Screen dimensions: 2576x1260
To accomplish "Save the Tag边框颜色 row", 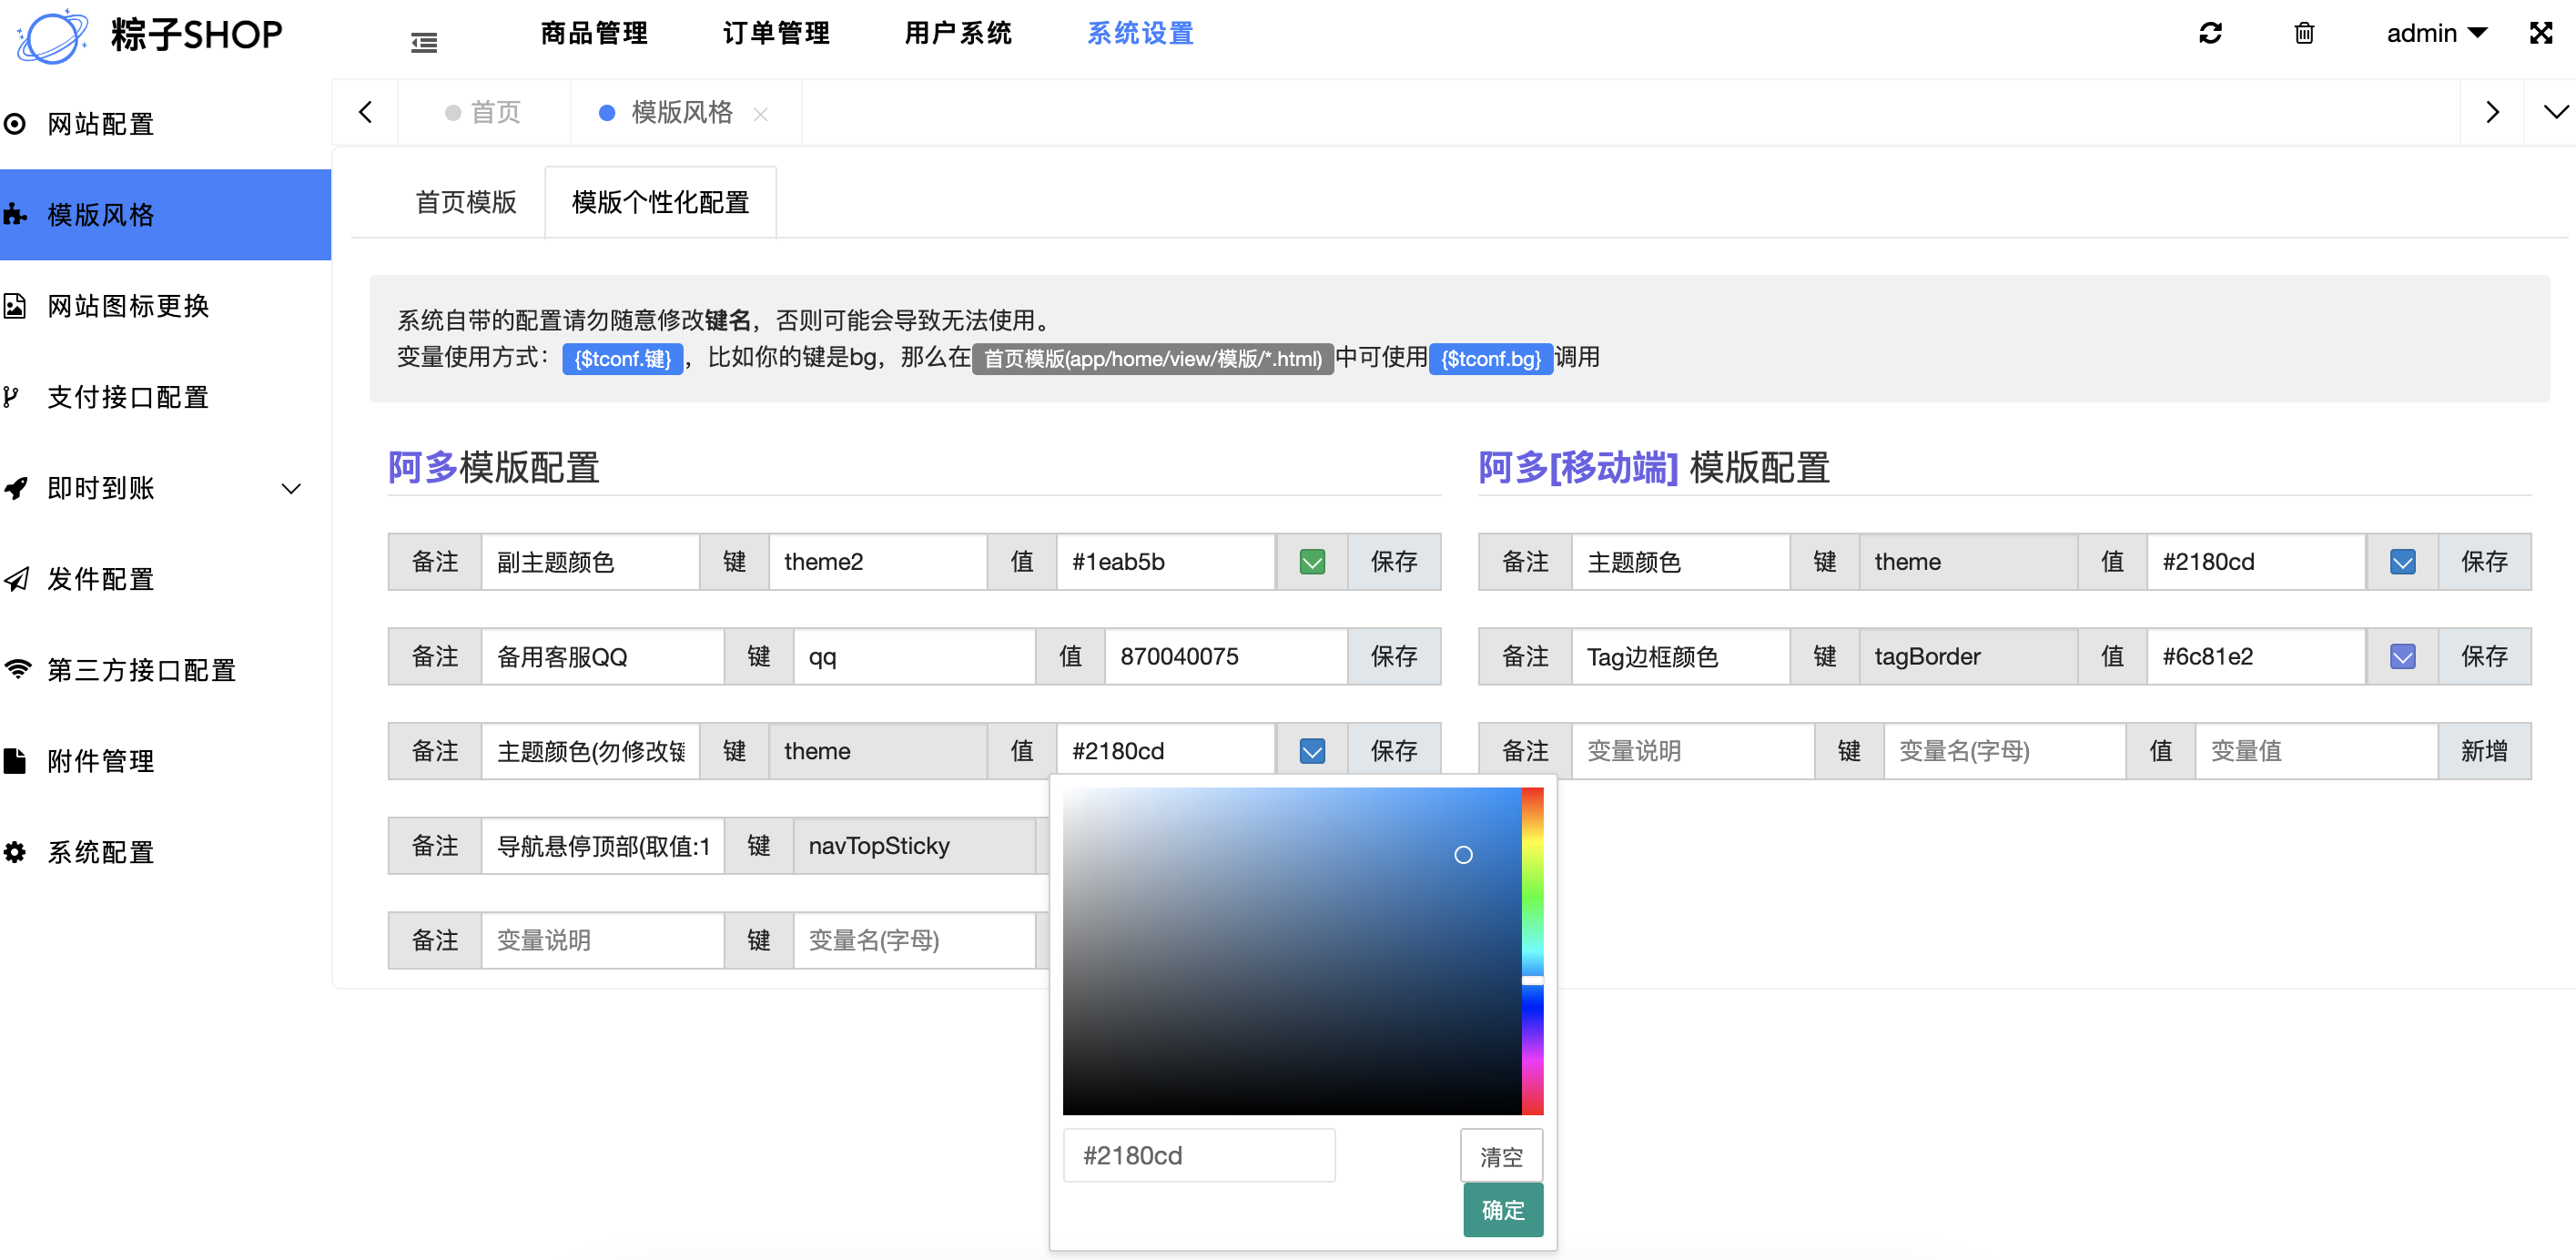I will click(2484, 656).
